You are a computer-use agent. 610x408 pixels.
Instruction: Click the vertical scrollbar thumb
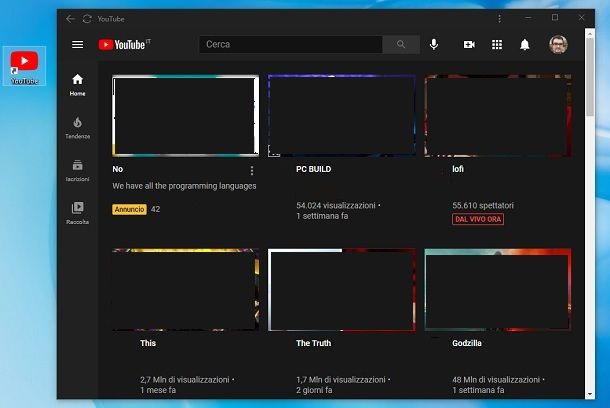590,77
